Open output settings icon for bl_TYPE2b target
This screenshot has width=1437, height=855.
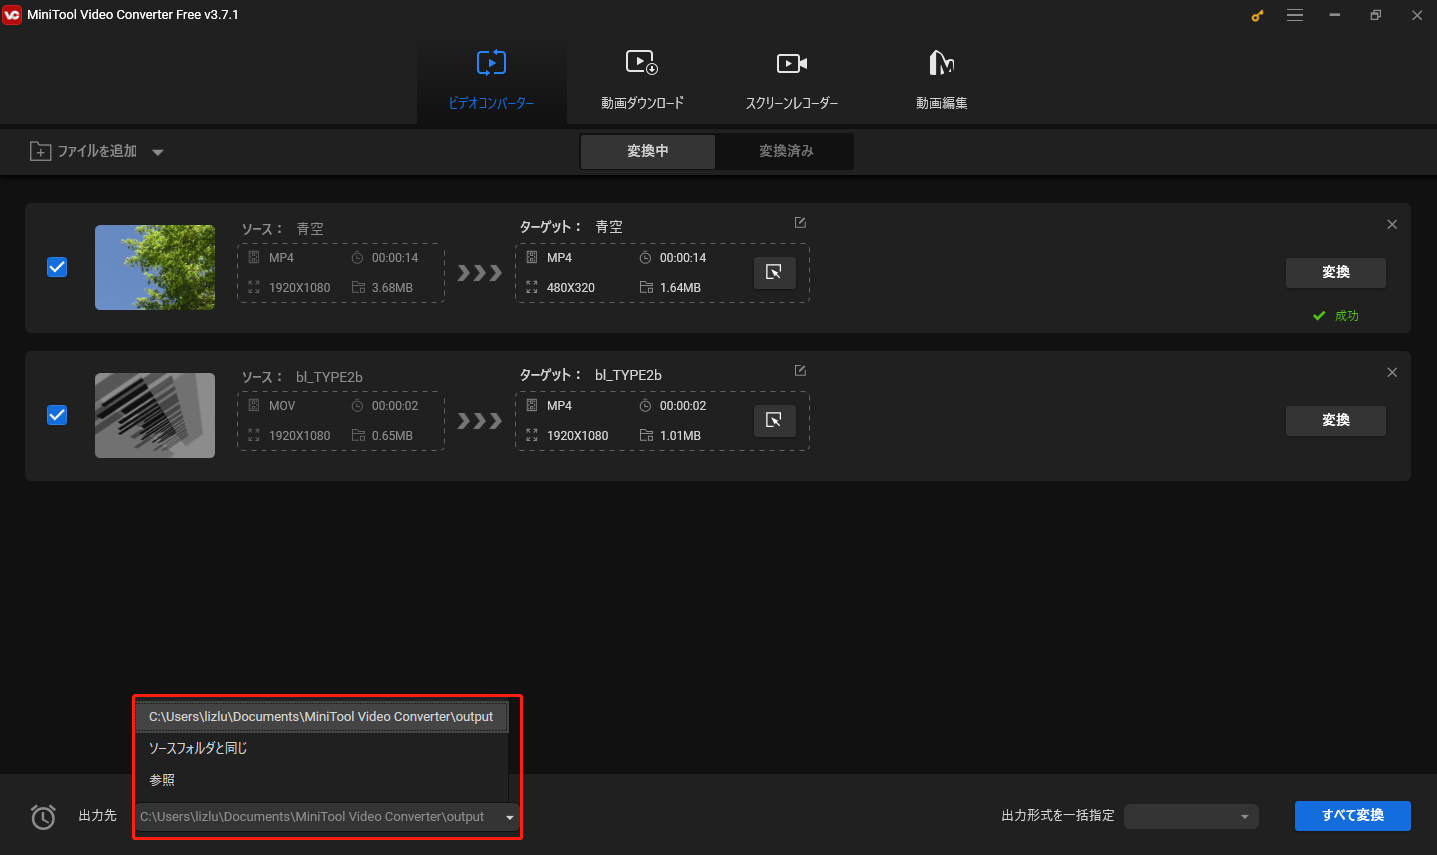coord(774,420)
